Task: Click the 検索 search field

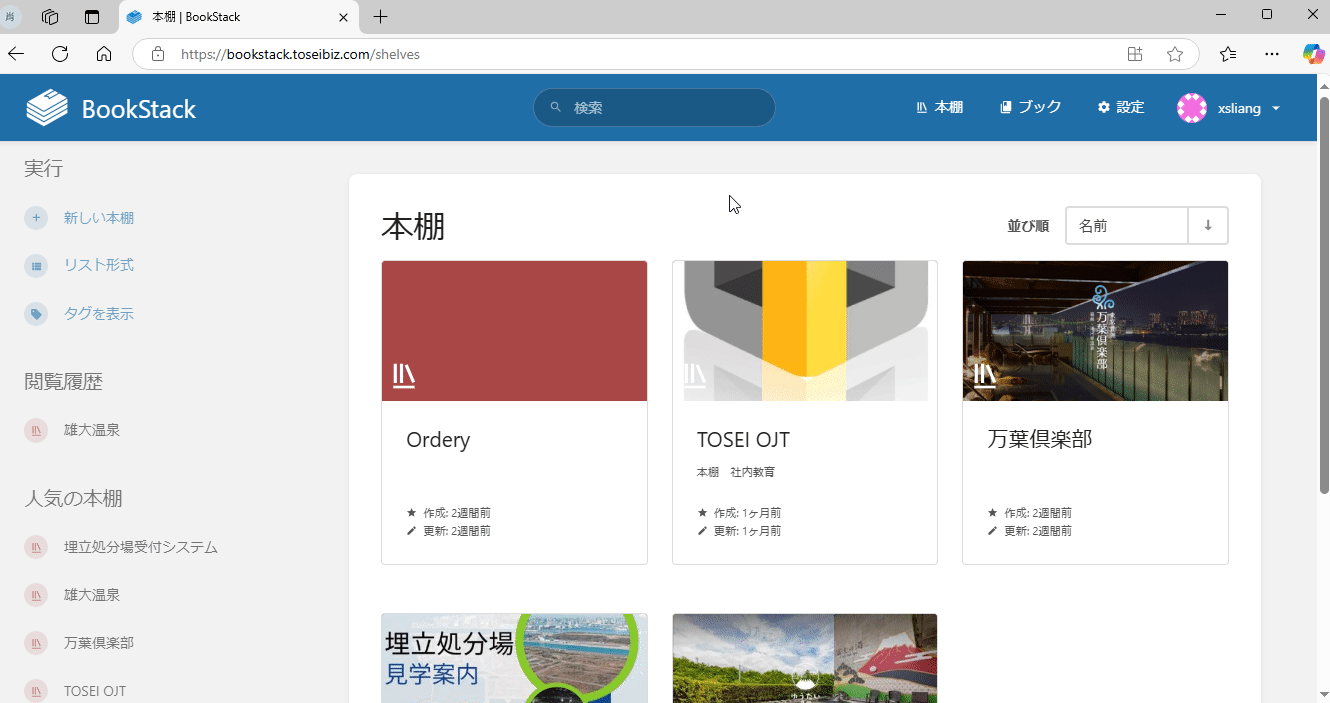Action: (x=655, y=108)
